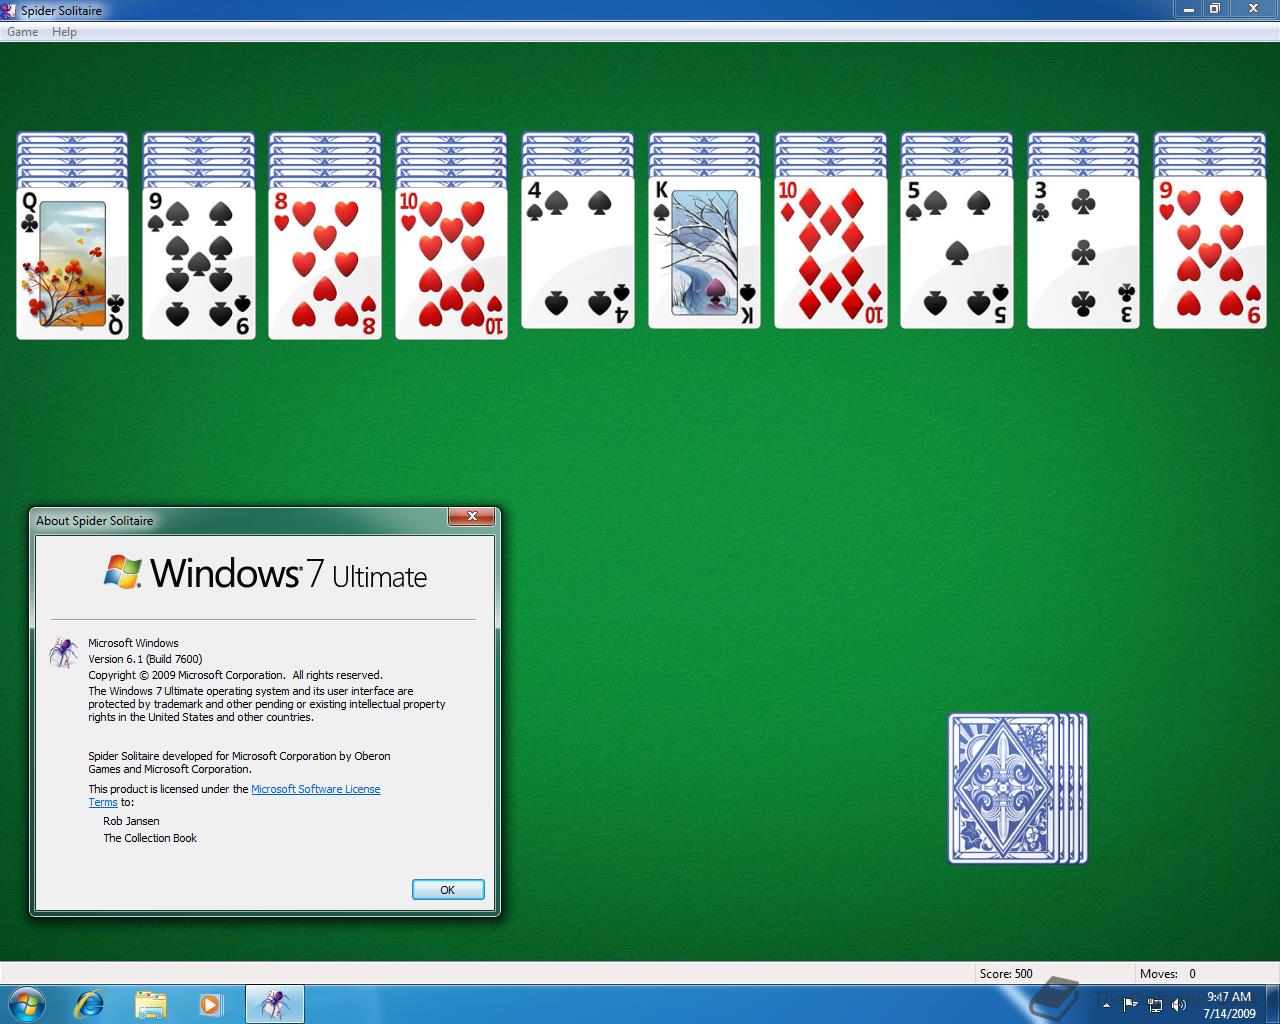This screenshot has width=1280, height=1024.
Task: Select the King of spades card
Action: 704,252
